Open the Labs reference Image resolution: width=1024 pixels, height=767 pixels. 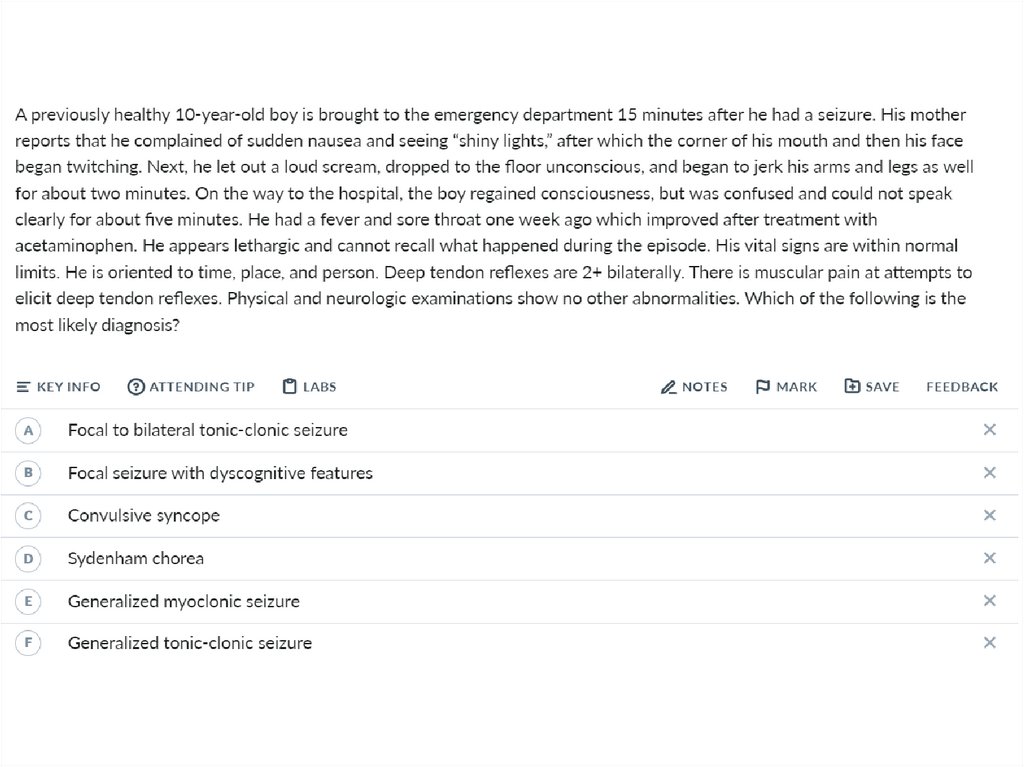[309, 387]
